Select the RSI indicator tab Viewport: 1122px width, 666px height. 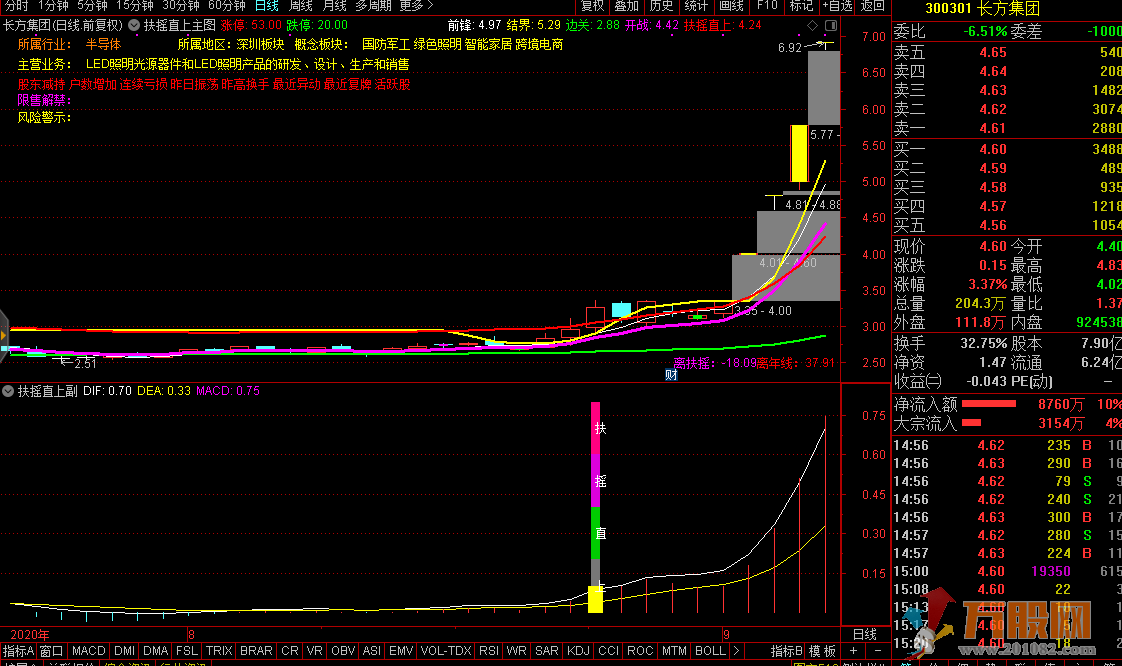[489, 651]
